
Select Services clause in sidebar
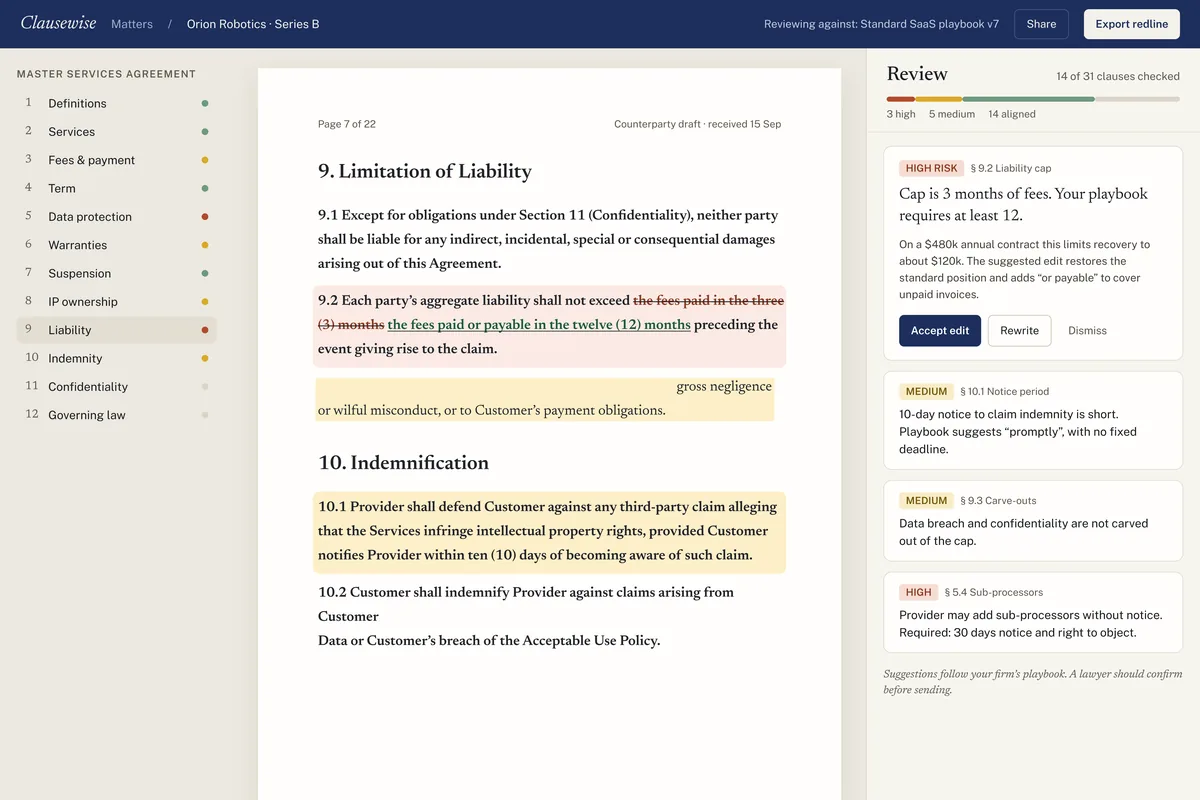(116, 131)
